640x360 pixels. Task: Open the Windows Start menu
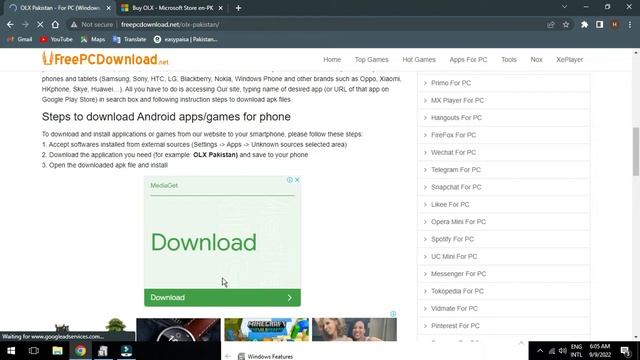point(11,351)
